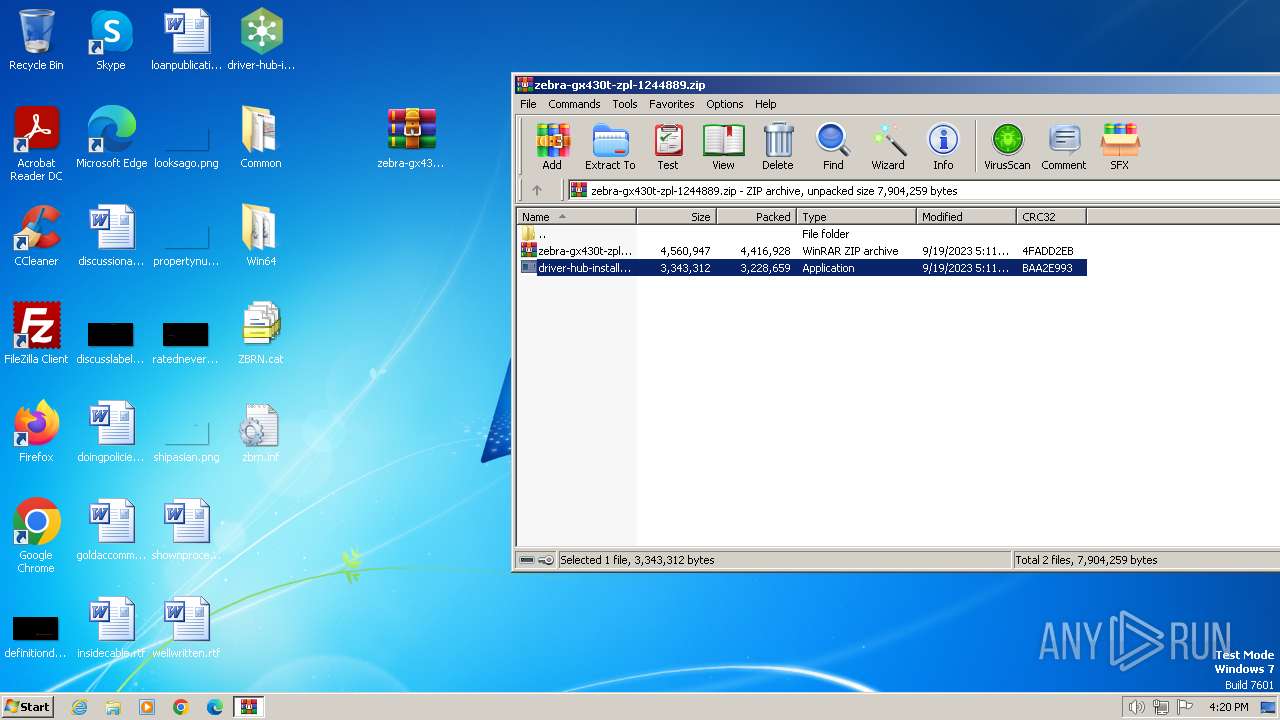Sort by the Type column header
1280x720 pixels.
point(857,216)
